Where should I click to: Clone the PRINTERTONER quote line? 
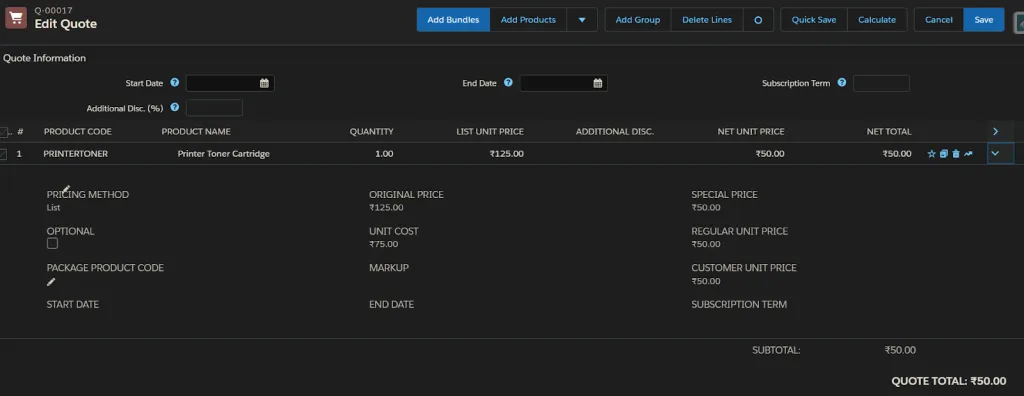click(944, 154)
